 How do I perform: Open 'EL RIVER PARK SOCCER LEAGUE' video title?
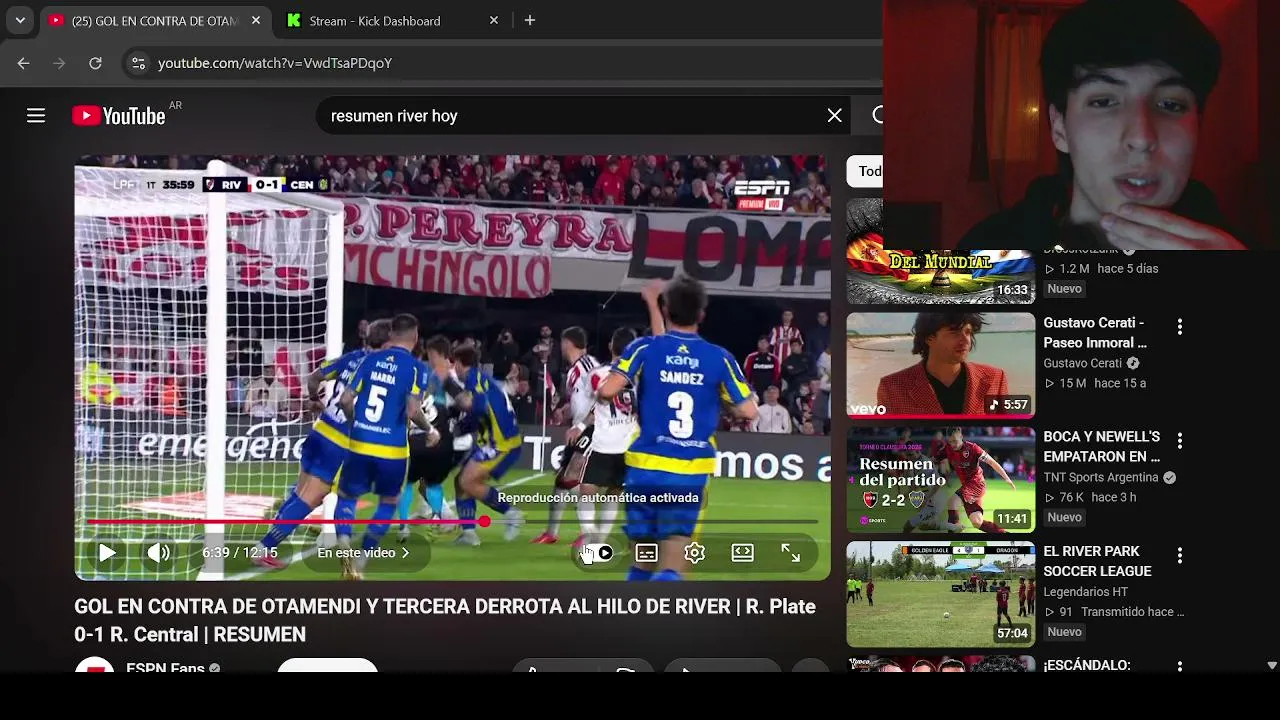pos(1098,561)
